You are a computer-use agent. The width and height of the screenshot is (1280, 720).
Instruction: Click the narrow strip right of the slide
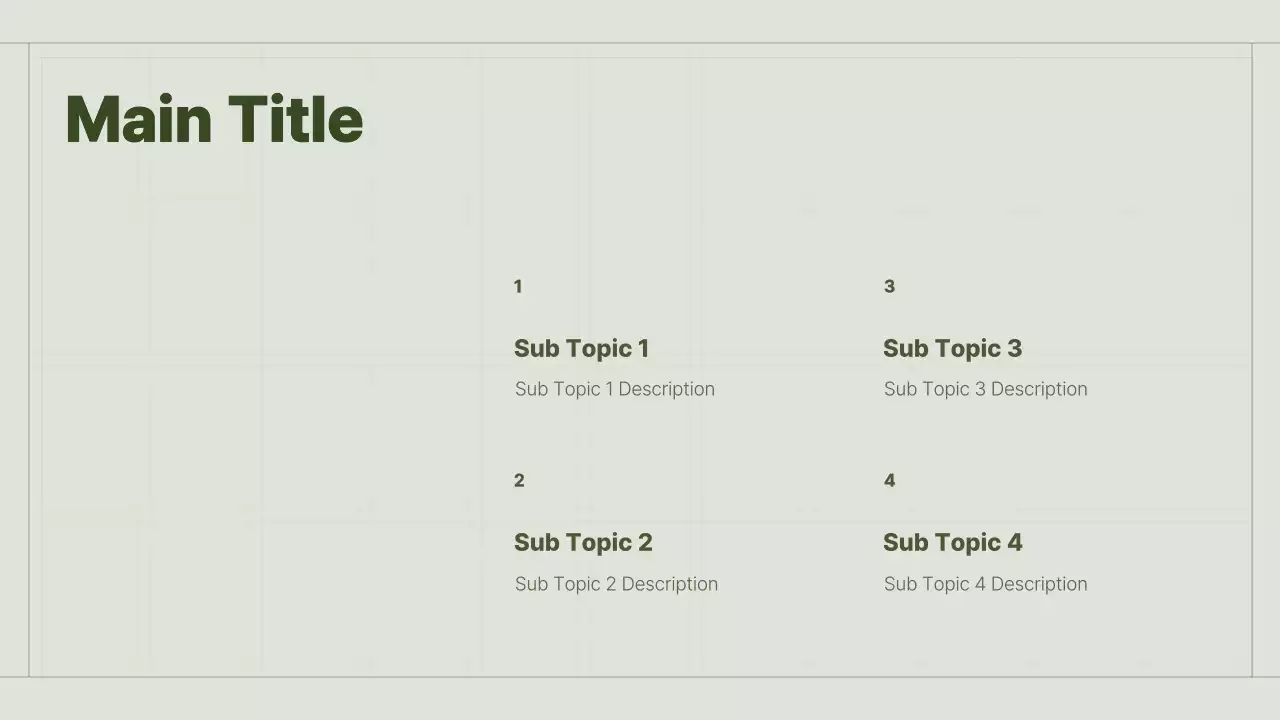point(1266,360)
